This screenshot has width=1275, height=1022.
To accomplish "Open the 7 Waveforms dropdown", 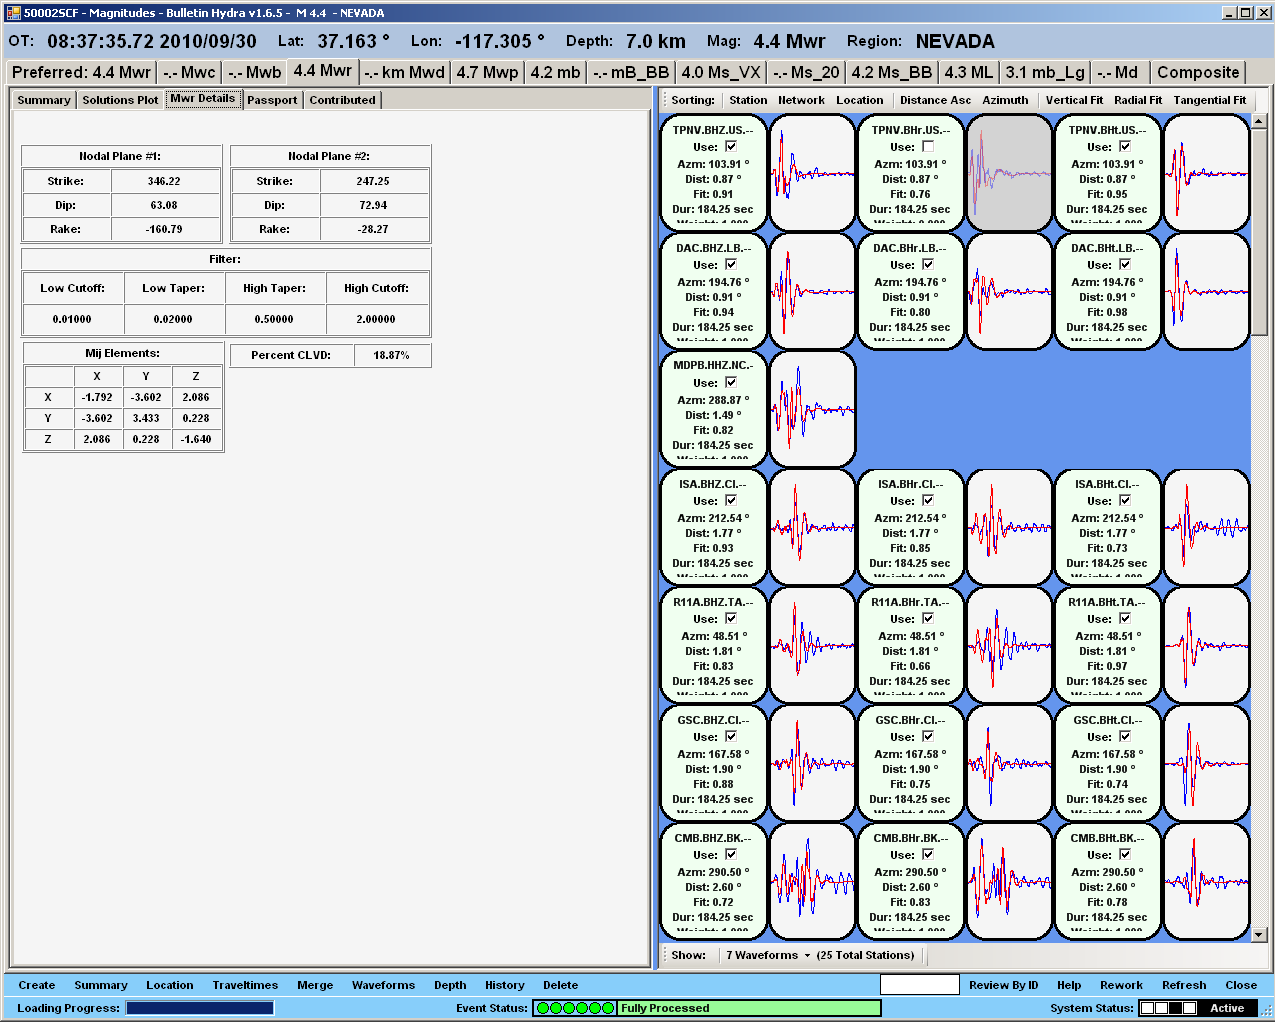I will pos(768,955).
